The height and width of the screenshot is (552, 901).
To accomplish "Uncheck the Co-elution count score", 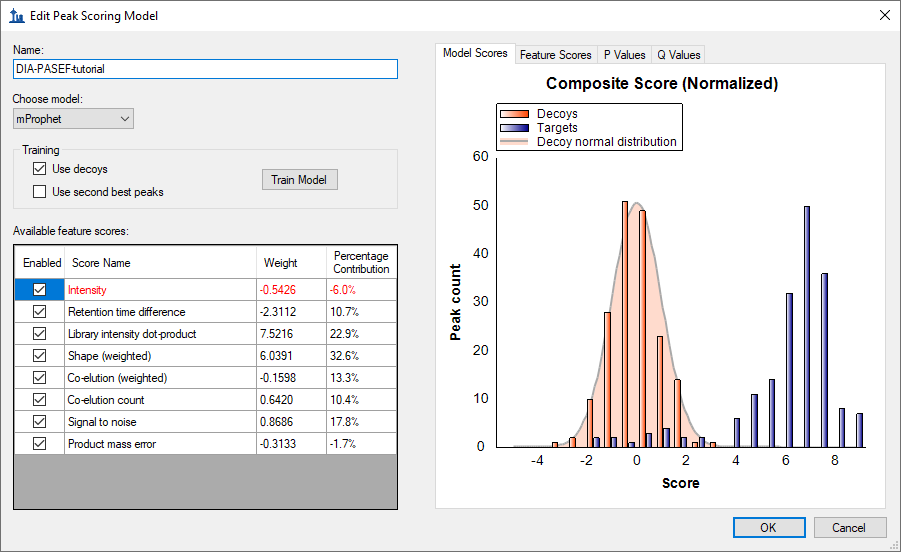I will pos(39,400).
